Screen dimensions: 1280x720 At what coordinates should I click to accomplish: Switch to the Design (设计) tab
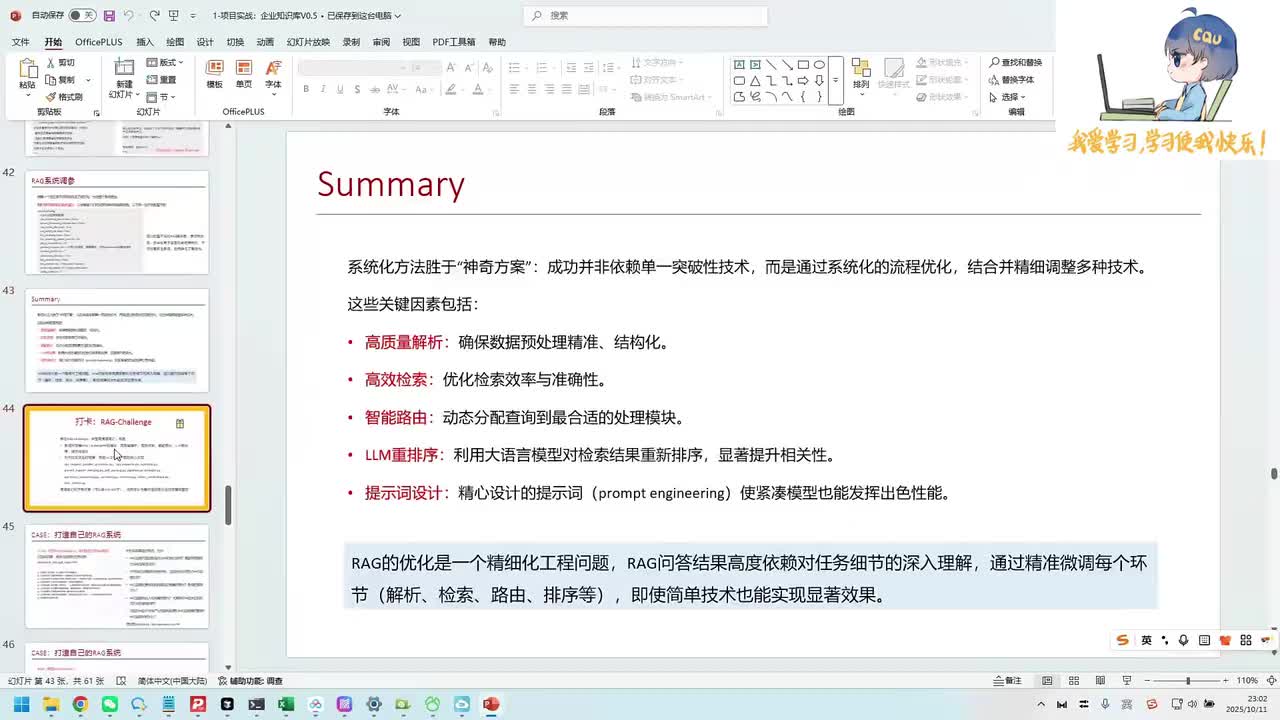pos(205,42)
